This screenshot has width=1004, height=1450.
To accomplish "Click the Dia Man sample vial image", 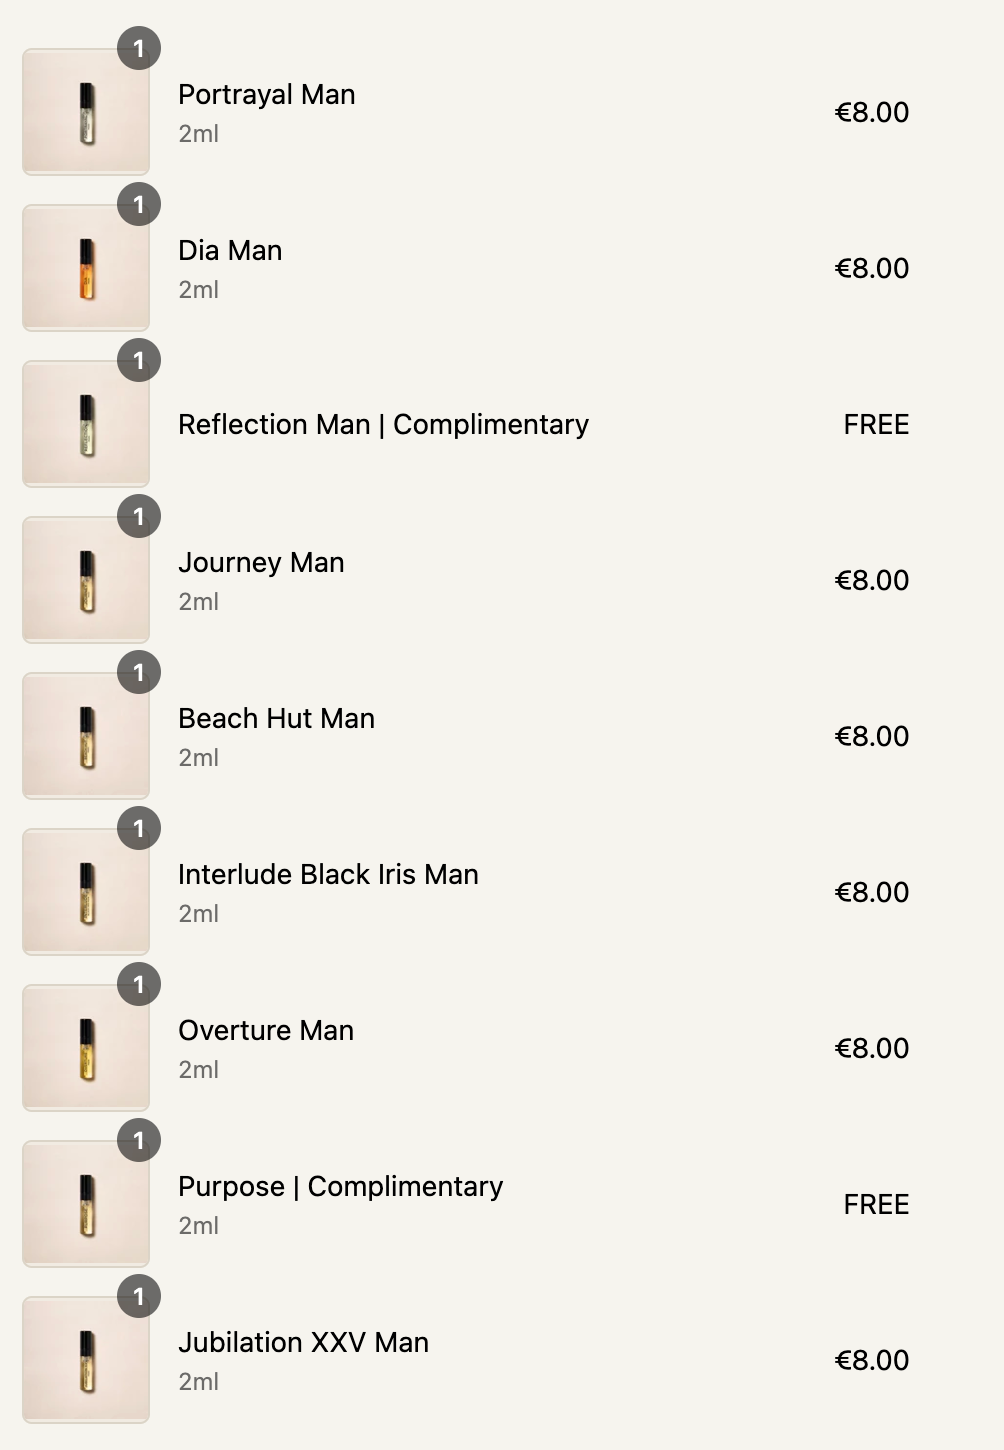I will (x=86, y=269).
